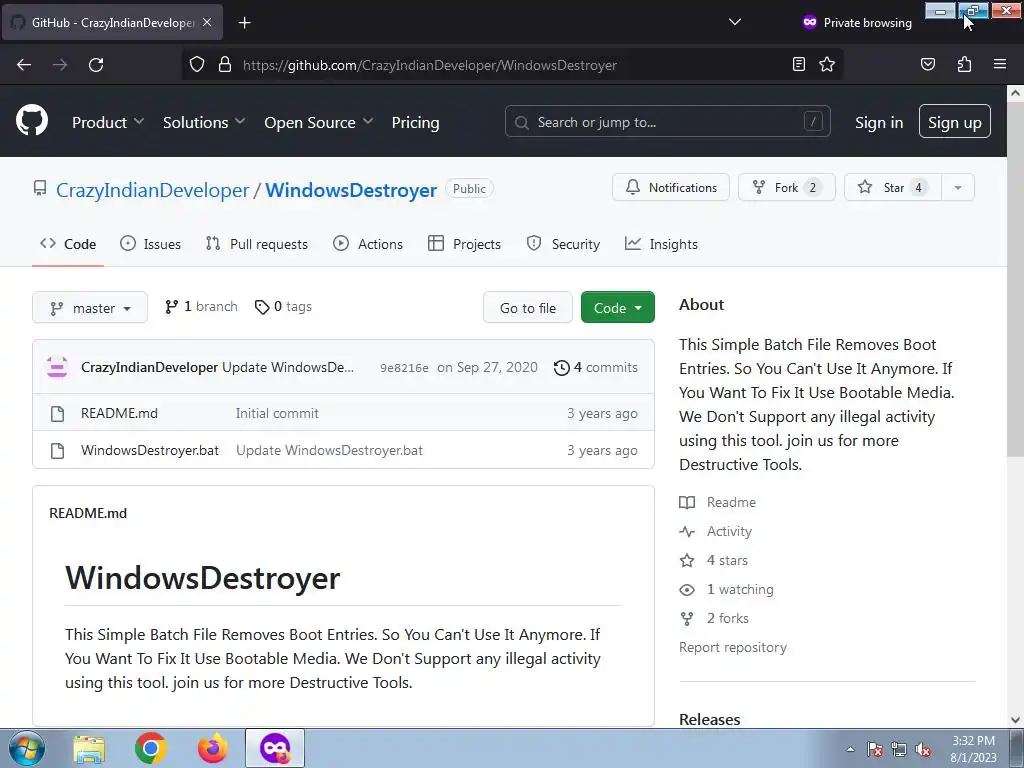
Task: Jump to Readme in About sidebar
Action: [x=718, y=502]
